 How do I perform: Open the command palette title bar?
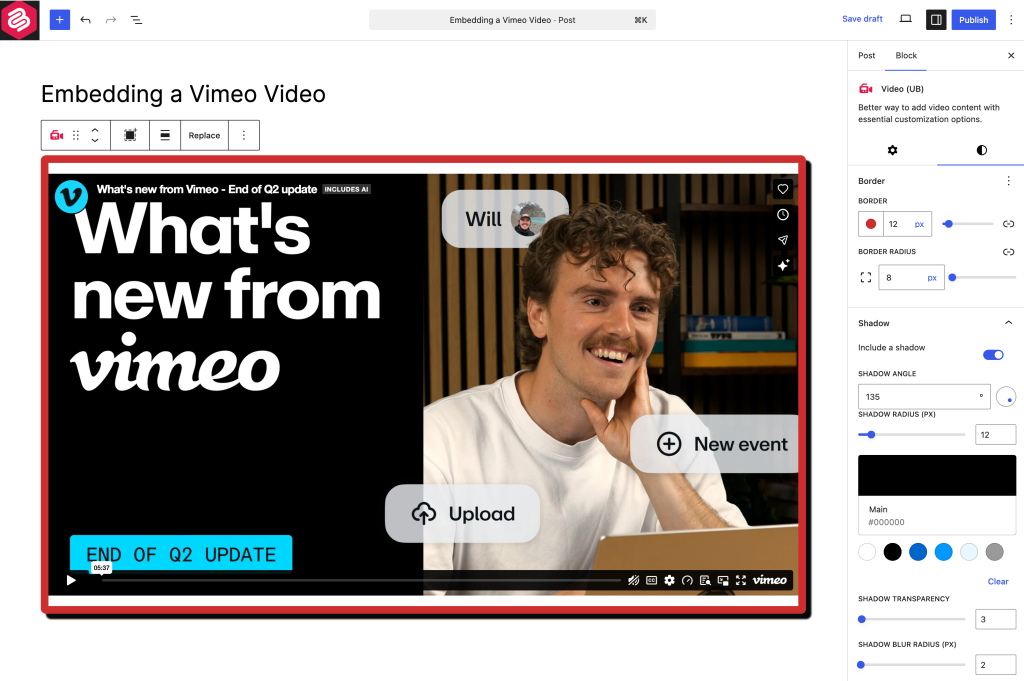[x=512, y=20]
